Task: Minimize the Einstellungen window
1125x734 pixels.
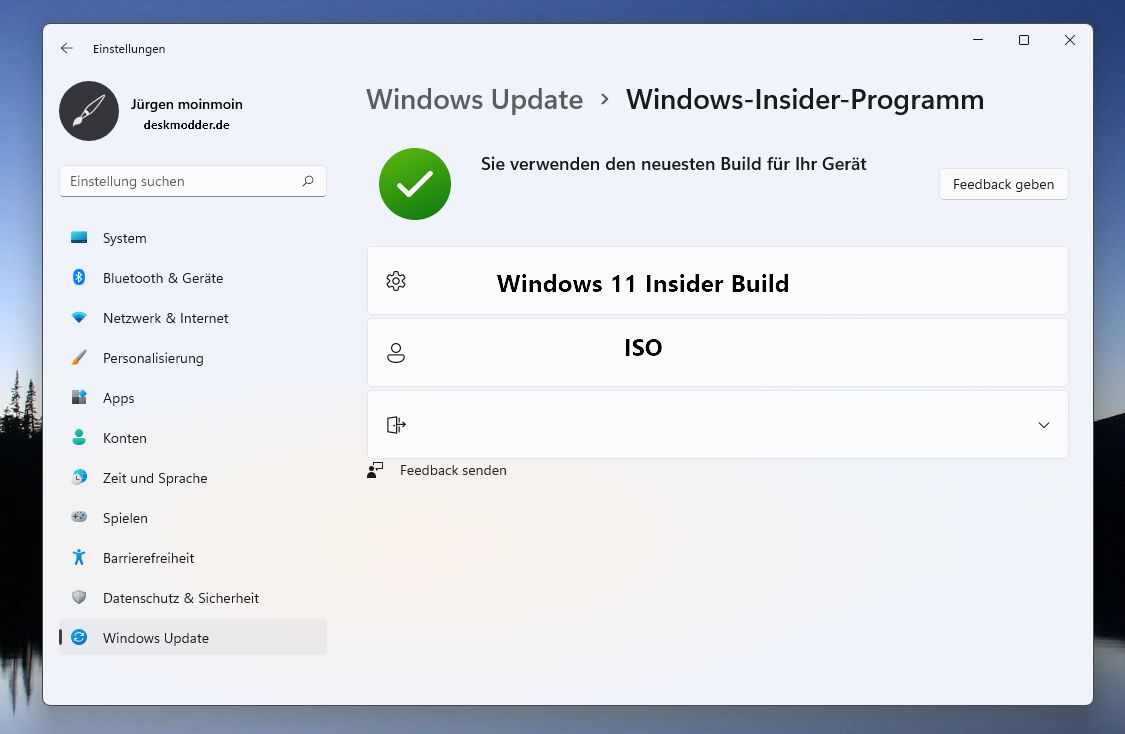Action: pyautogui.click(x=978, y=40)
